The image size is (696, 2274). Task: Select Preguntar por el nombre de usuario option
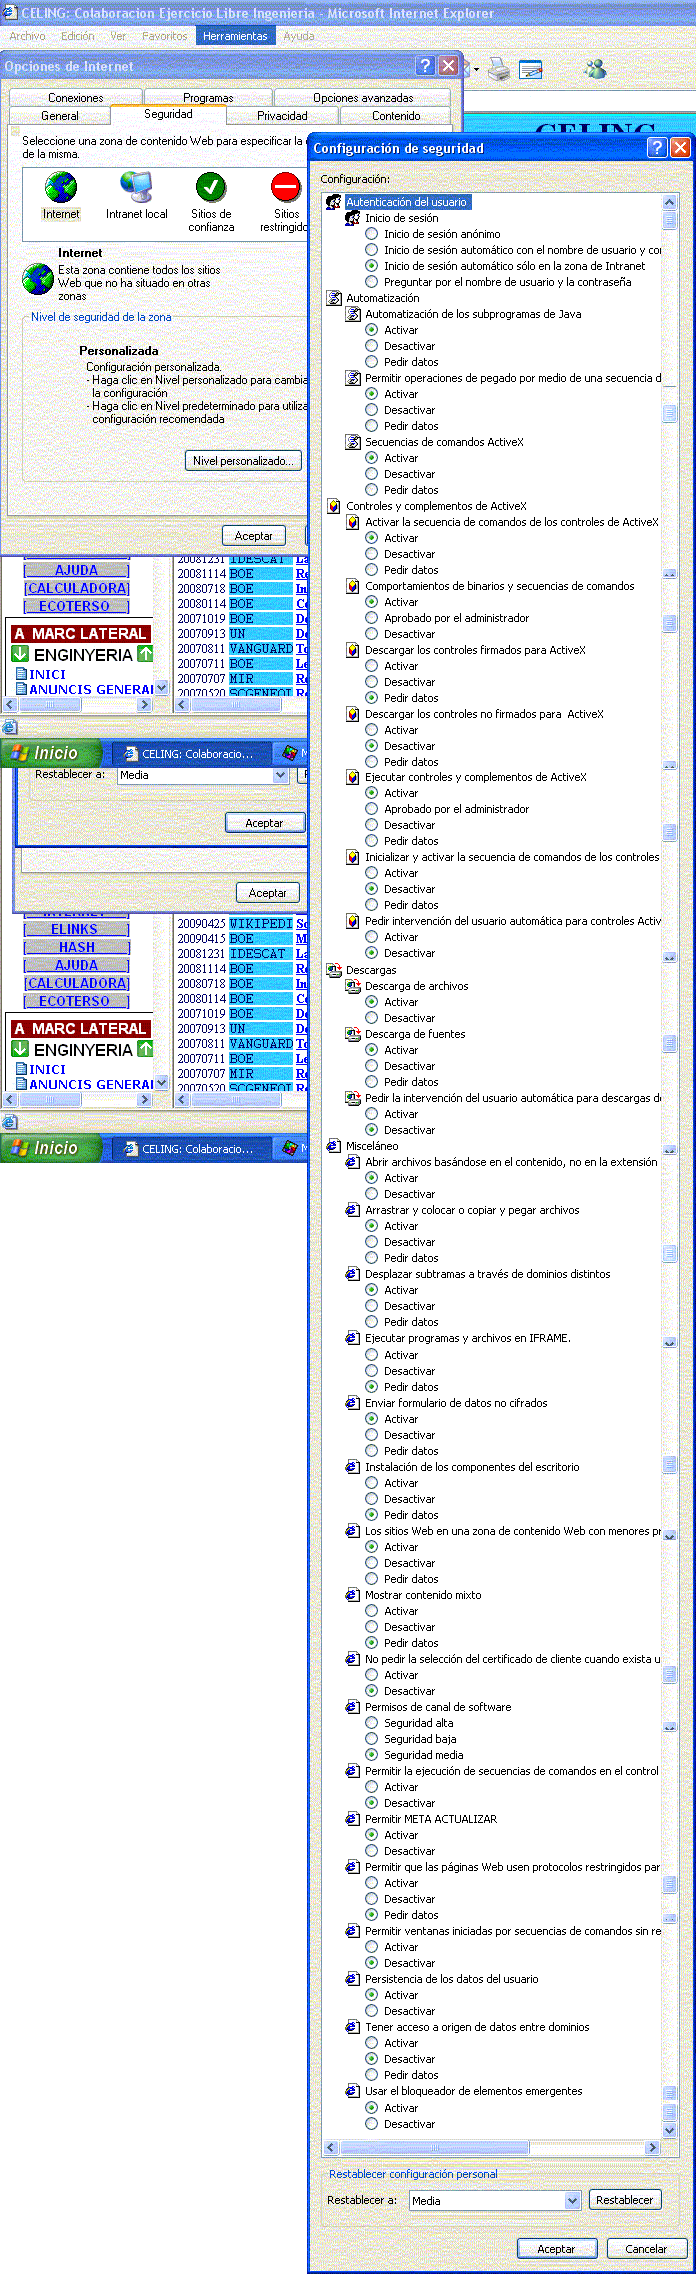point(372,282)
